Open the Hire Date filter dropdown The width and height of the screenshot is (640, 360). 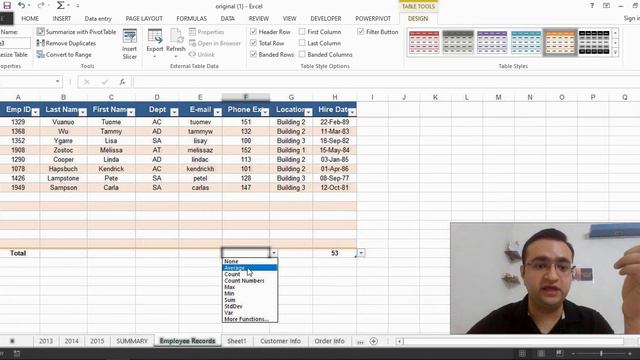pyautogui.click(x=352, y=112)
